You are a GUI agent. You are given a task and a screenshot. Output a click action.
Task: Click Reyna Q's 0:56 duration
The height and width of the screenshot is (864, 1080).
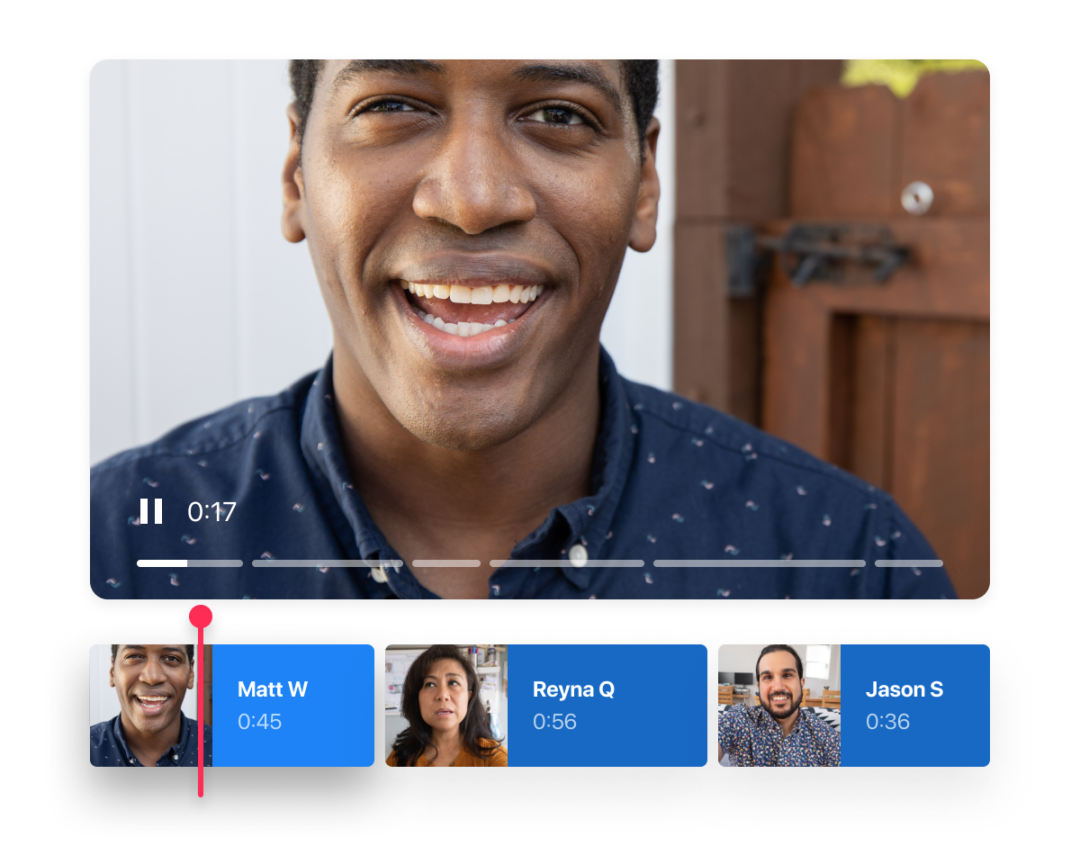click(554, 721)
